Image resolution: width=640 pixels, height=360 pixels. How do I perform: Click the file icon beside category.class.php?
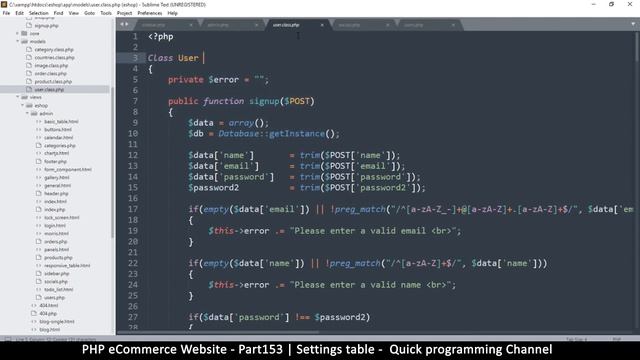(x=29, y=49)
